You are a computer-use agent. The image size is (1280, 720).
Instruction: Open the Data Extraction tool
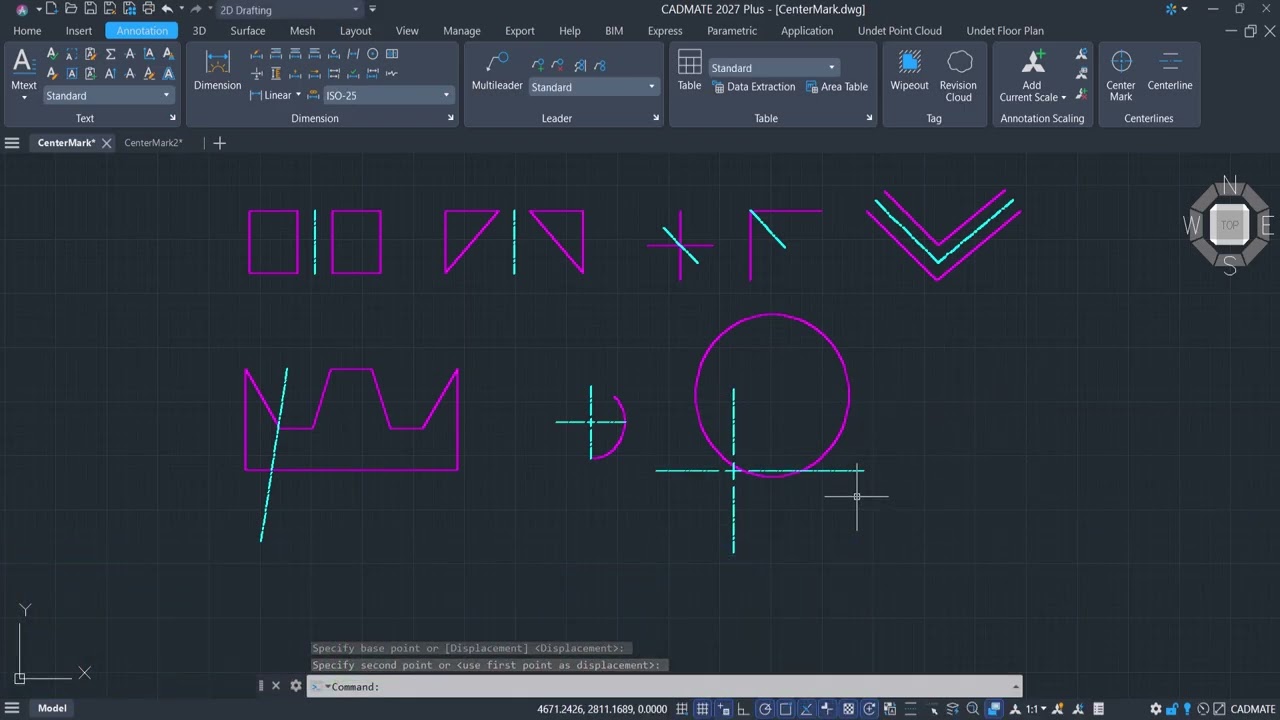point(754,87)
